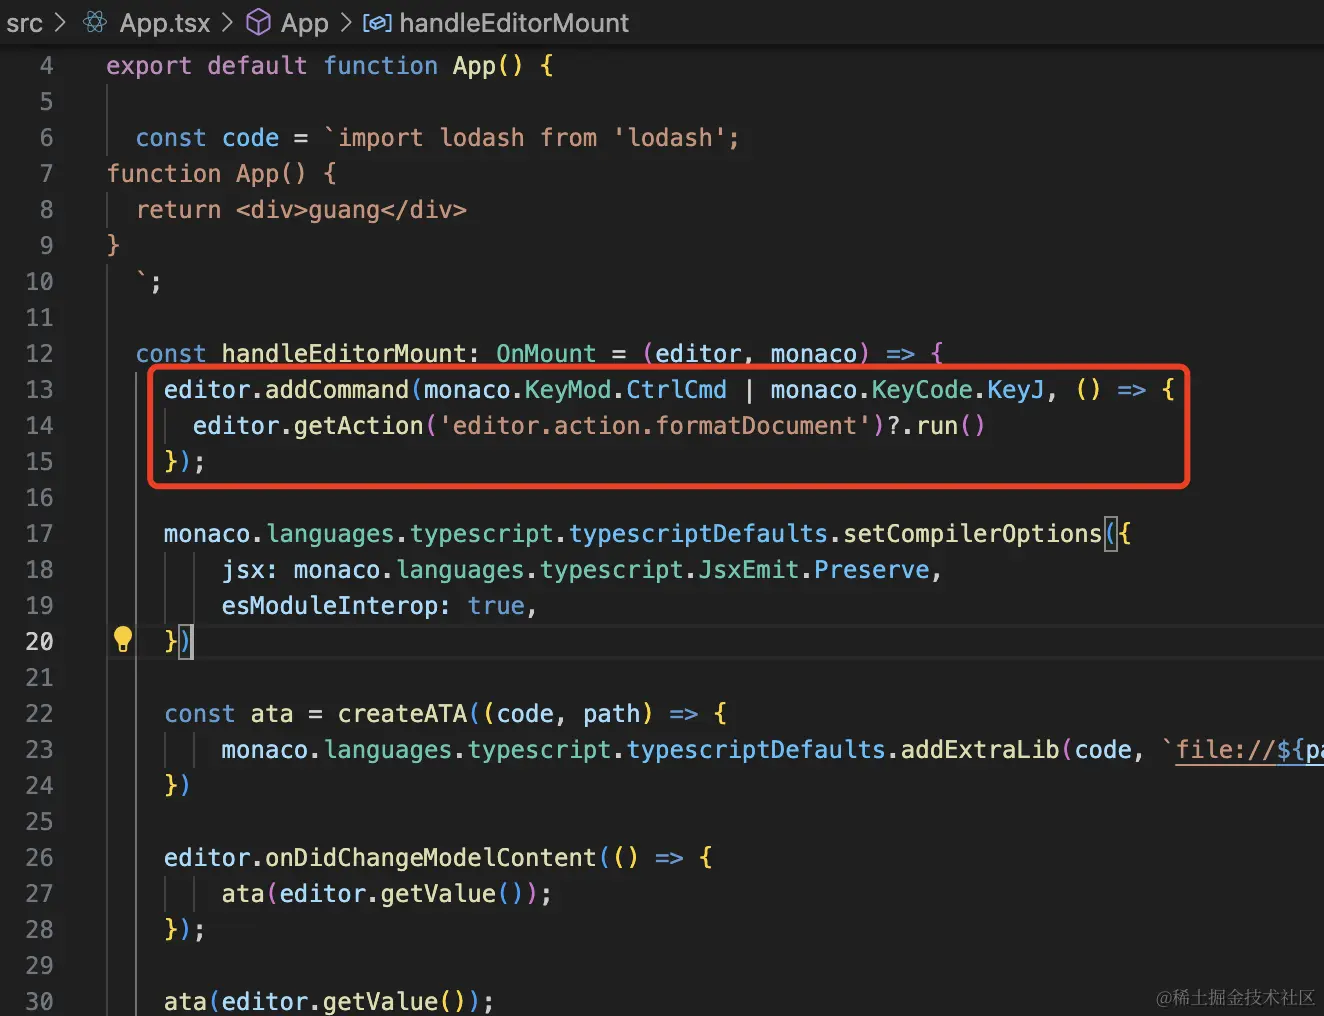Click 'ata' constant on line 22
1324x1016 pixels.
pos(272,714)
